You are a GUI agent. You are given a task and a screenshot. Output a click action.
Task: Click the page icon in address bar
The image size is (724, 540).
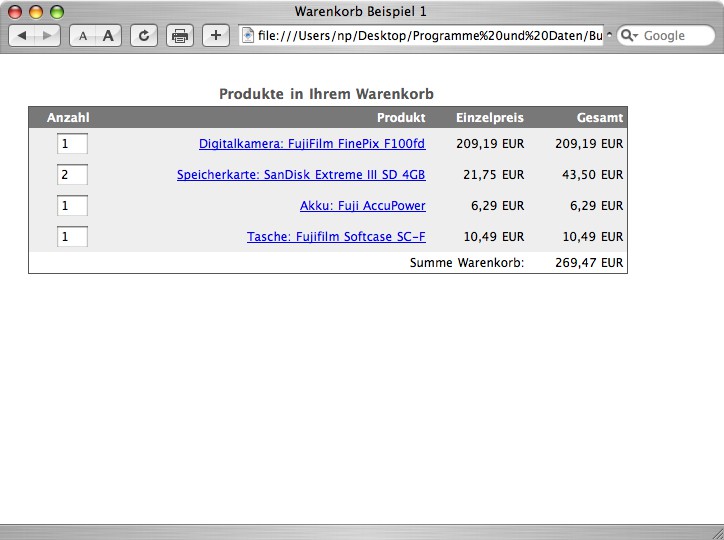tap(248, 36)
